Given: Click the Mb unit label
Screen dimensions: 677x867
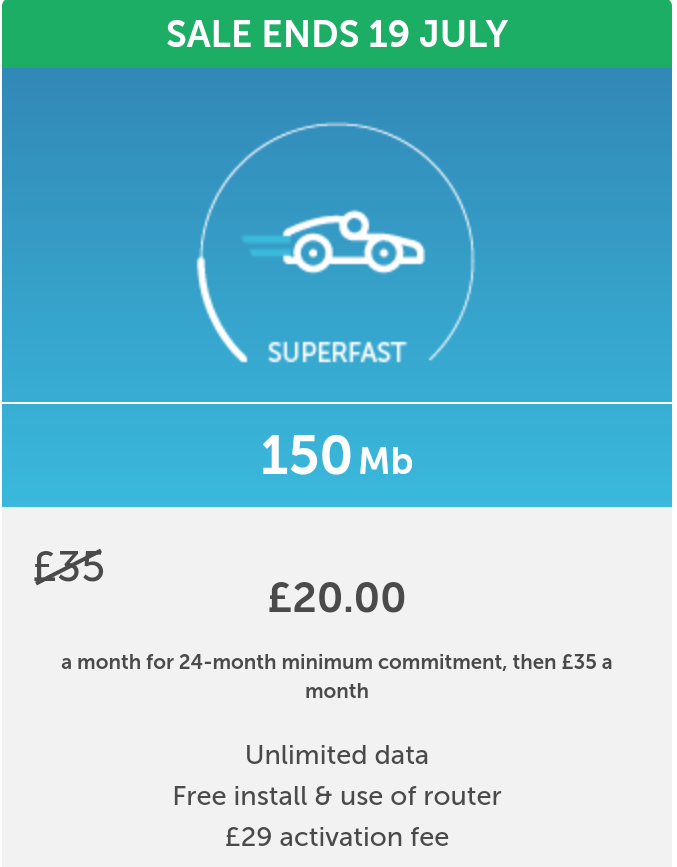Looking at the screenshot, I should [x=386, y=461].
